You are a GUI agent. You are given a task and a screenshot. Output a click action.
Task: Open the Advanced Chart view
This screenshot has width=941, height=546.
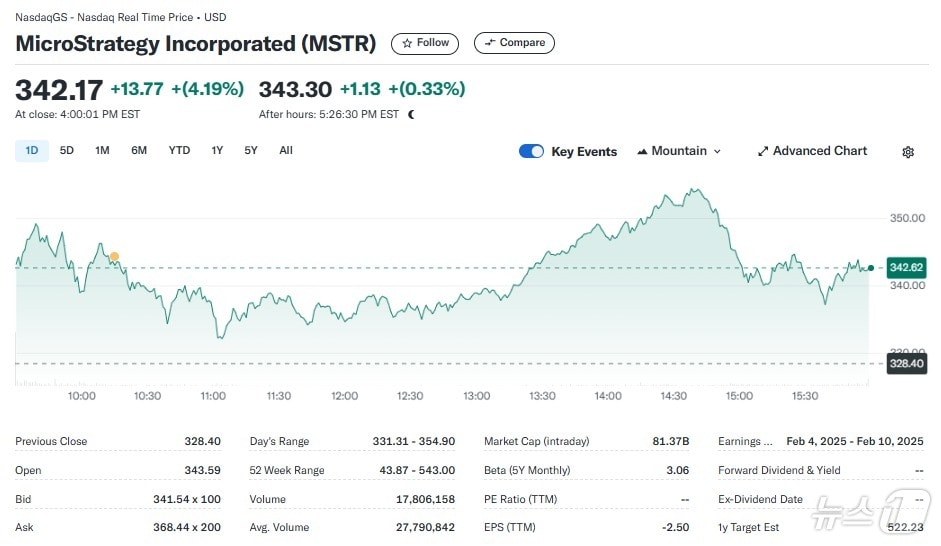click(812, 151)
